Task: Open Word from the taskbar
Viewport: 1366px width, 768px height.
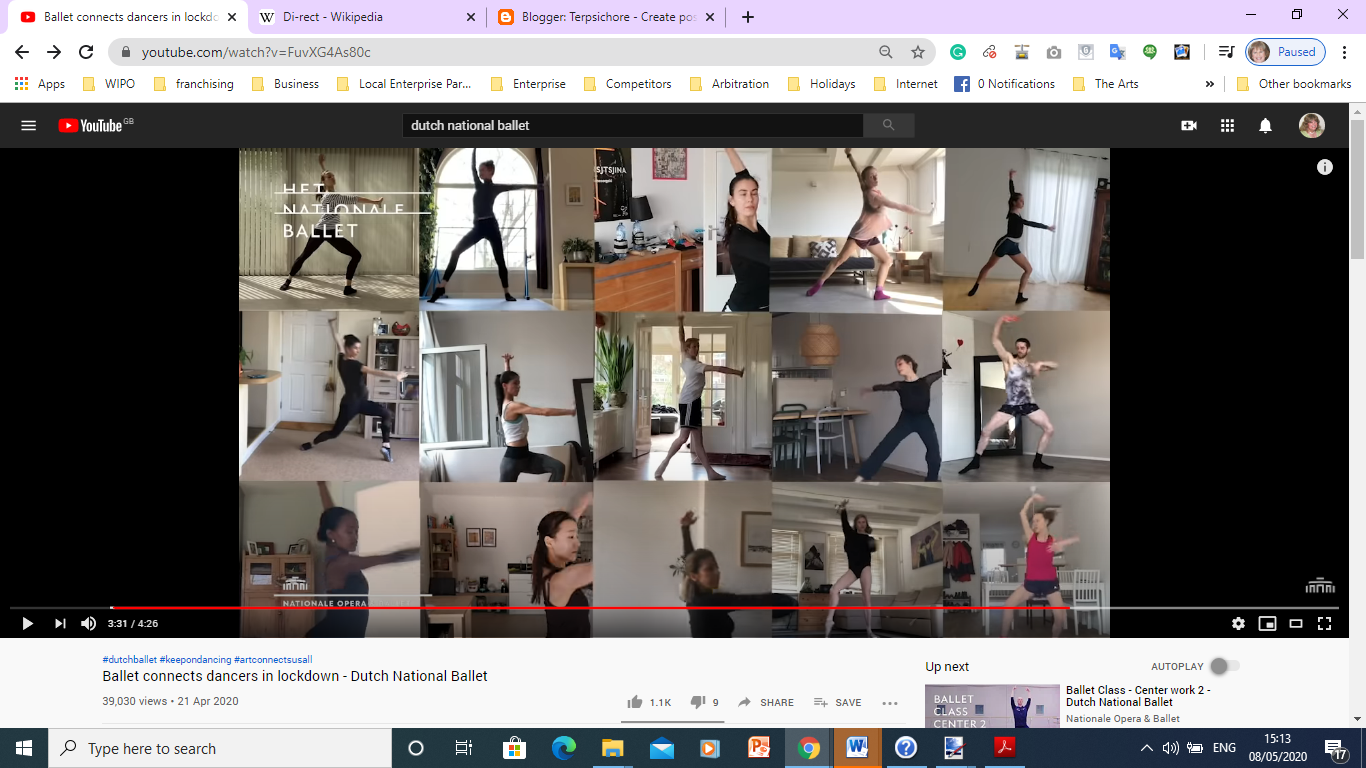Action: [x=857, y=748]
